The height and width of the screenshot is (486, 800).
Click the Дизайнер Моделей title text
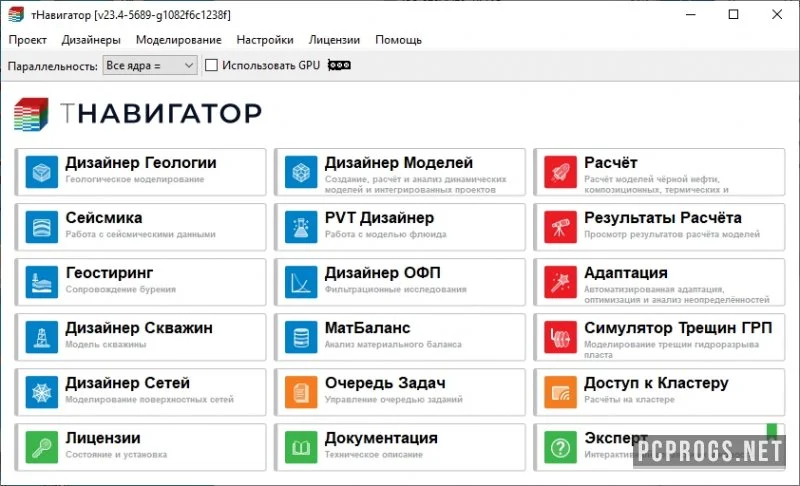(399, 163)
